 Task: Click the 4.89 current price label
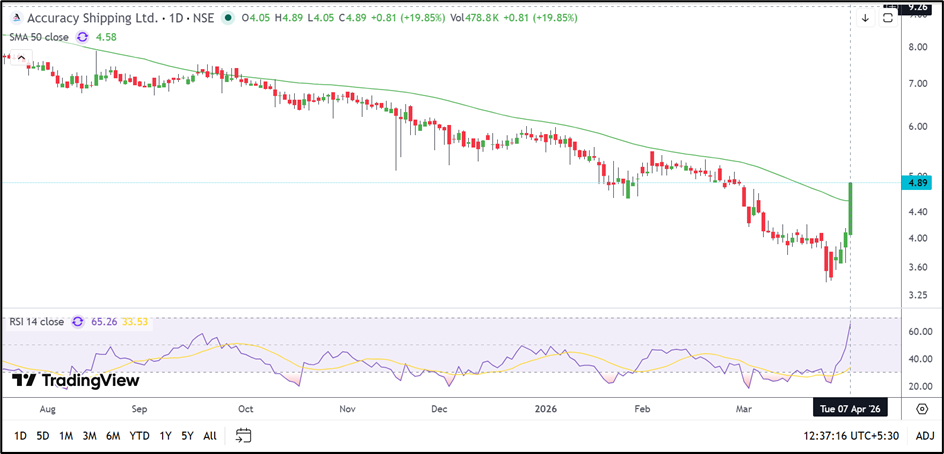[x=917, y=183]
